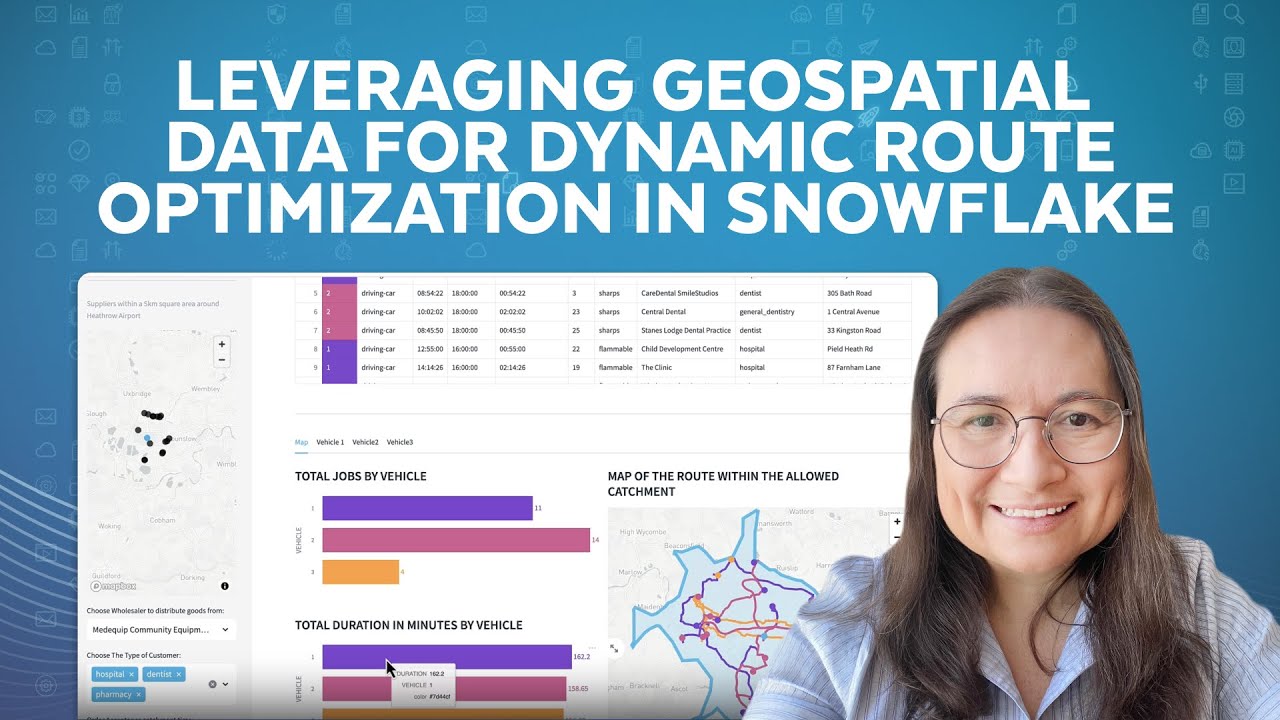
Task: Click the Mapbox logo on sidebar map
Action: coord(113,586)
